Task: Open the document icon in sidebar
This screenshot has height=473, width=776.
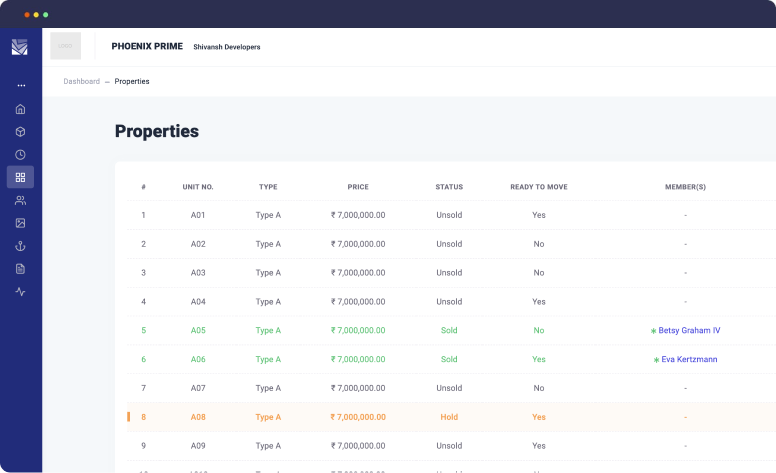Action: coord(20,269)
